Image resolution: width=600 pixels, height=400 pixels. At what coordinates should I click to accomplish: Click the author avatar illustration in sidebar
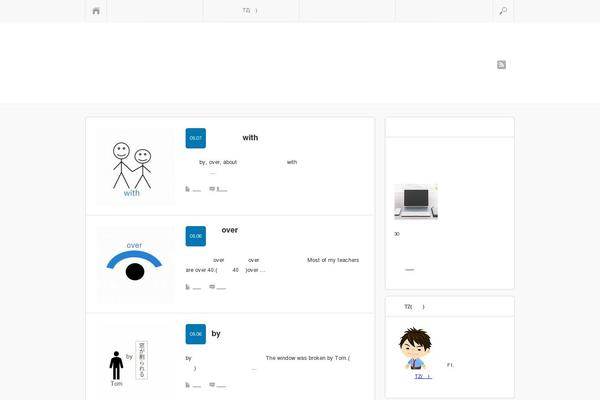click(415, 348)
